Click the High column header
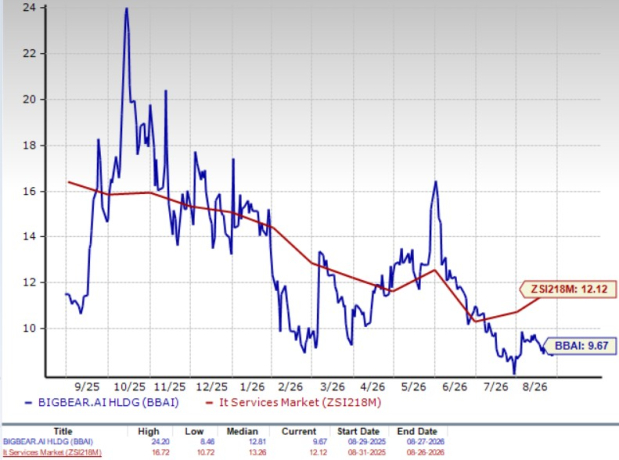The image size is (619, 460). click(148, 431)
